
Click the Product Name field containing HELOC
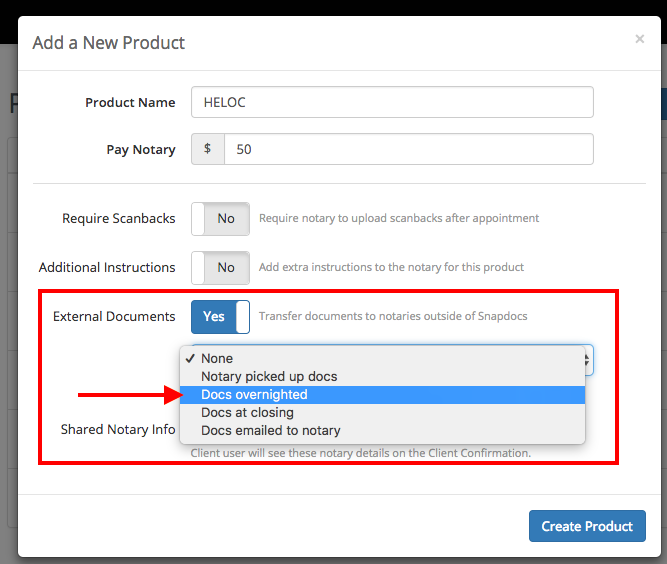pyautogui.click(x=392, y=102)
